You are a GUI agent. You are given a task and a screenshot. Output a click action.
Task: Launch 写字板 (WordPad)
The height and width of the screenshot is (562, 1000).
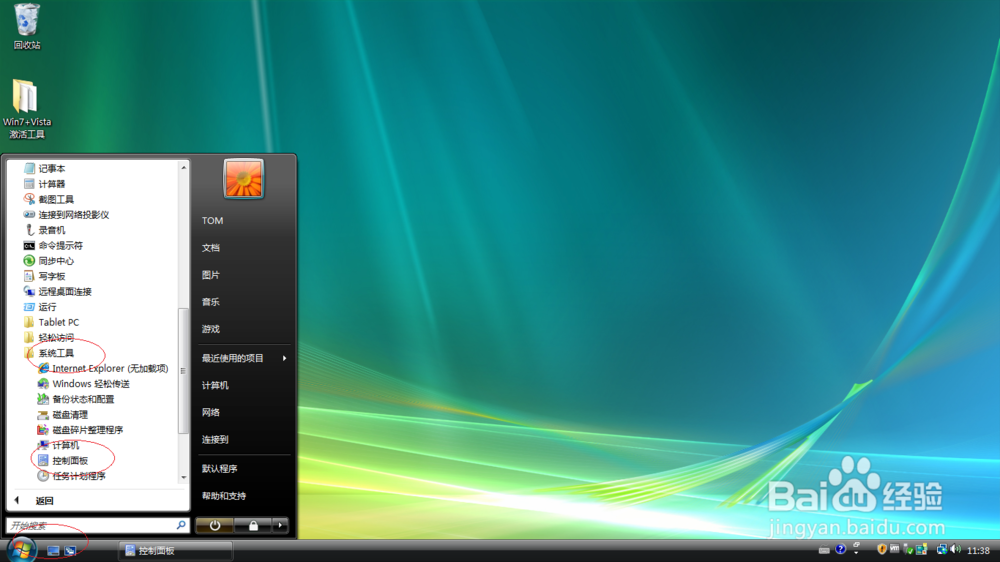[45, 276]
